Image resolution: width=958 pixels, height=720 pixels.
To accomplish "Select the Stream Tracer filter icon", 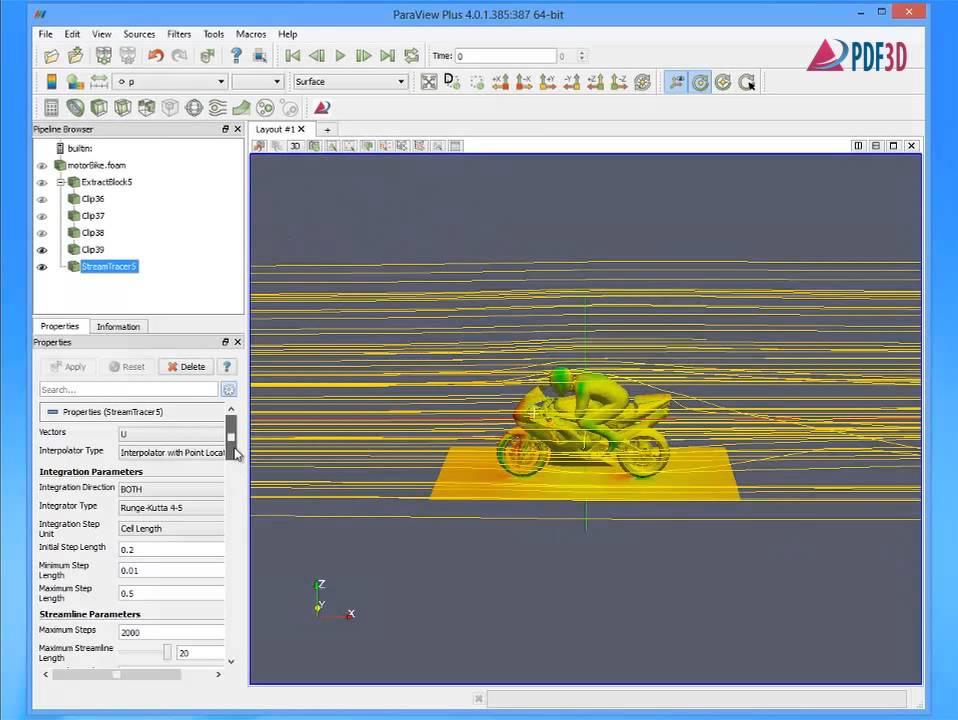I will coord(218,108).
